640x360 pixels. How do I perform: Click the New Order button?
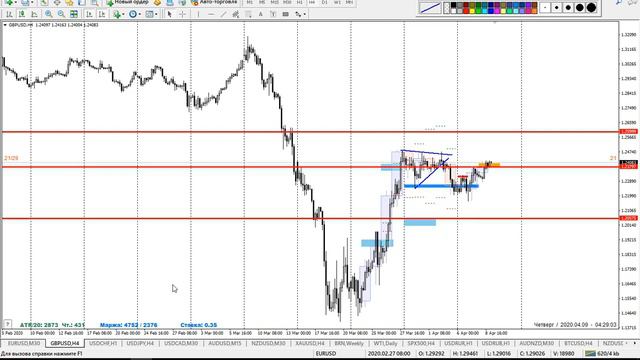(x=128, y=2)
